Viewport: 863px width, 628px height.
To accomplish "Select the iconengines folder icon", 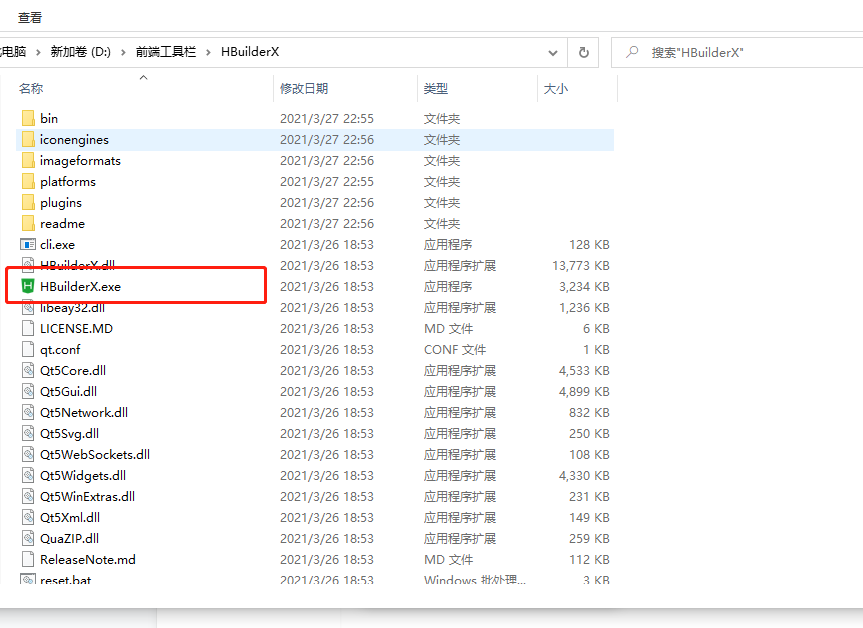I will (28, 139).
